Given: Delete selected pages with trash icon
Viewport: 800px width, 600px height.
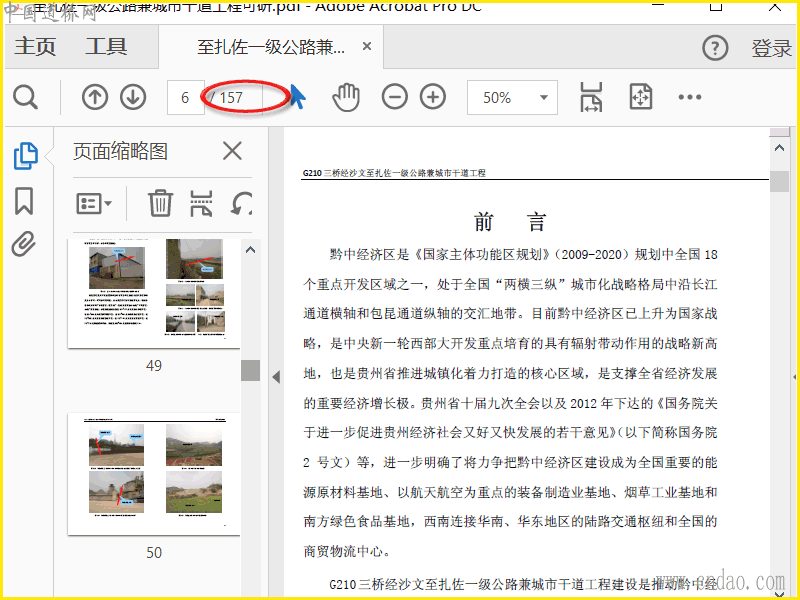Looking at the screenshot, I should coord(160,203).
